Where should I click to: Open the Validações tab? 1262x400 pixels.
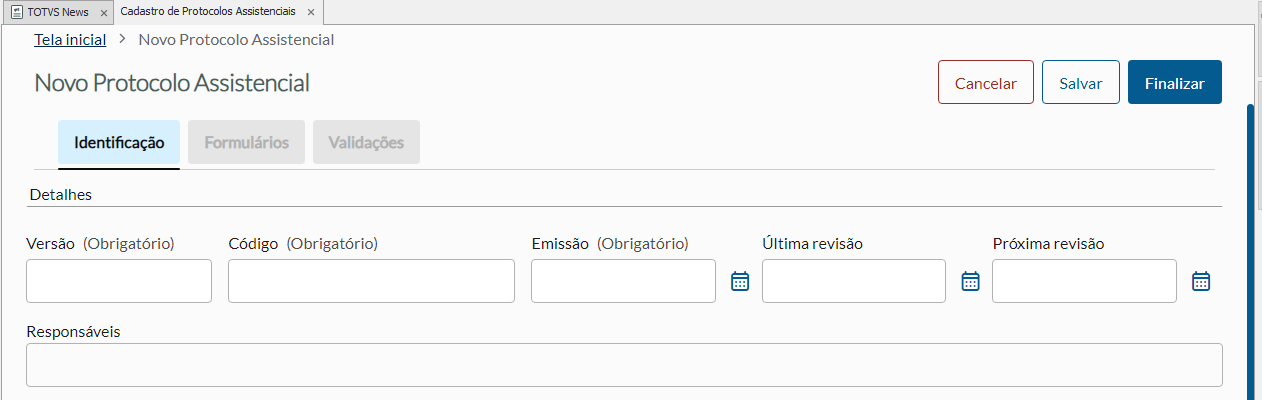click(x=366, y=142)
